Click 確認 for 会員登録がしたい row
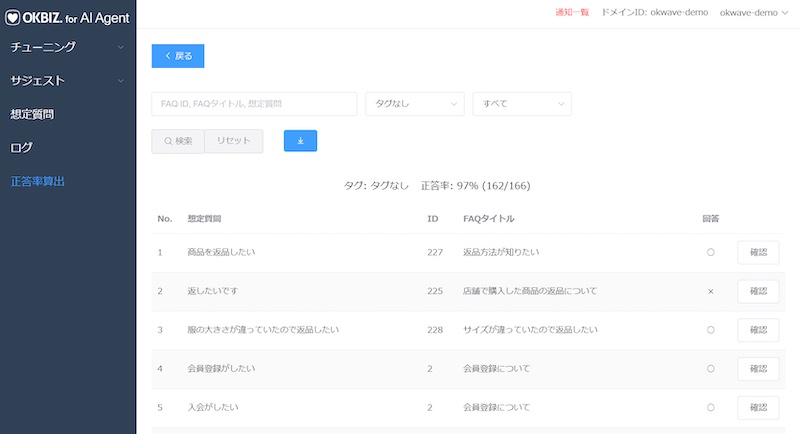 [758, 369]
